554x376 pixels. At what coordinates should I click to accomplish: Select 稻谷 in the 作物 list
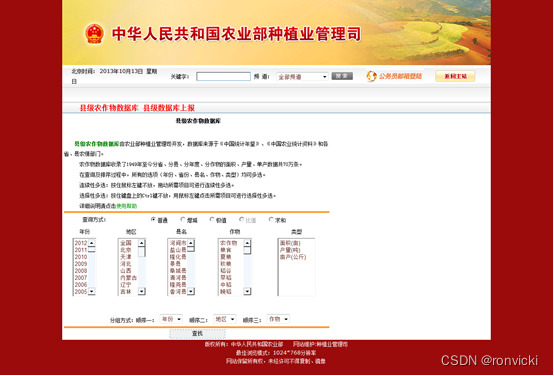tap(226, 271)
